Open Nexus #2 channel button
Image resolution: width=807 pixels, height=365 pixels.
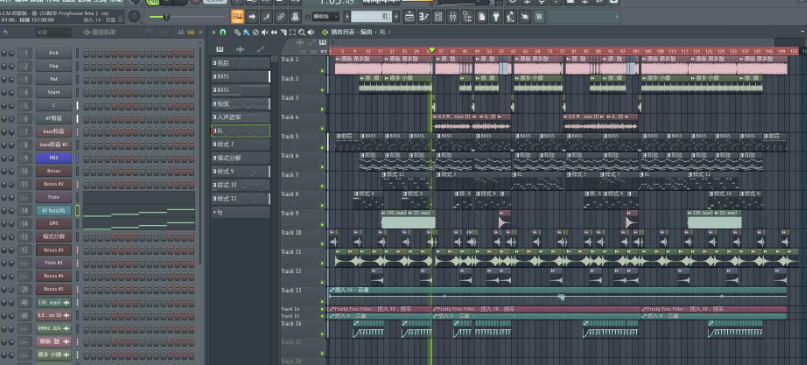54,184
